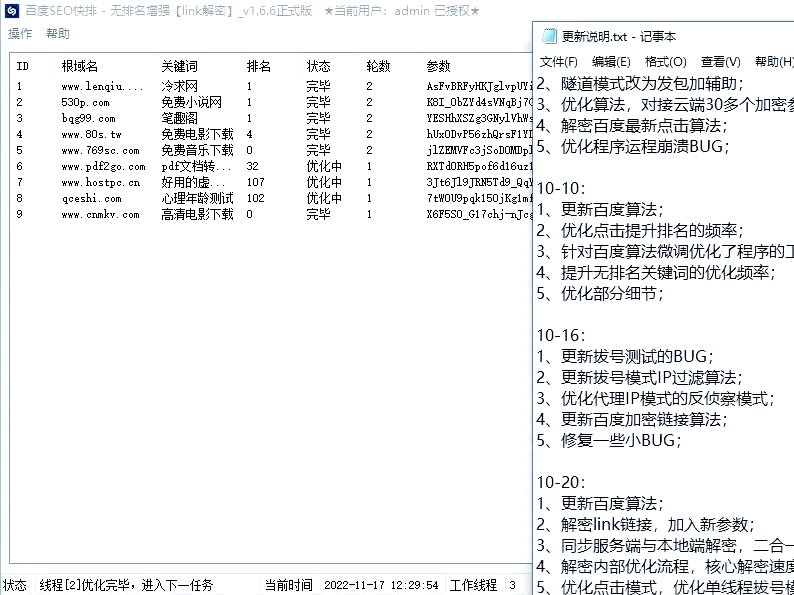Click Notepad line 解密link链接，加入新参数

tap(646, 524)
